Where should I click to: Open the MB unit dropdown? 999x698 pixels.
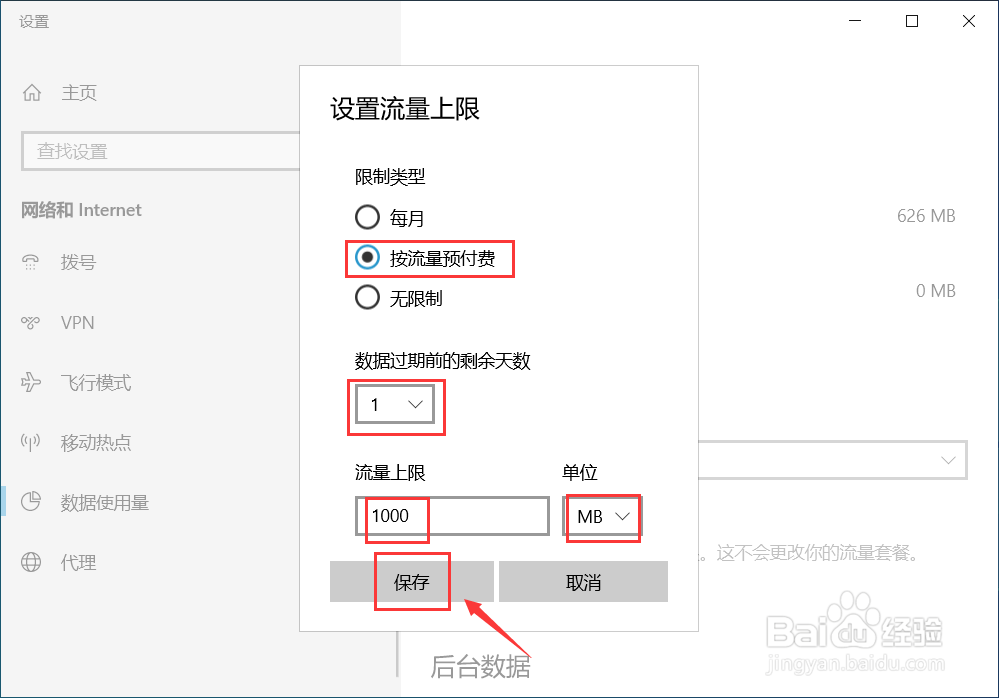pos(603,516)
